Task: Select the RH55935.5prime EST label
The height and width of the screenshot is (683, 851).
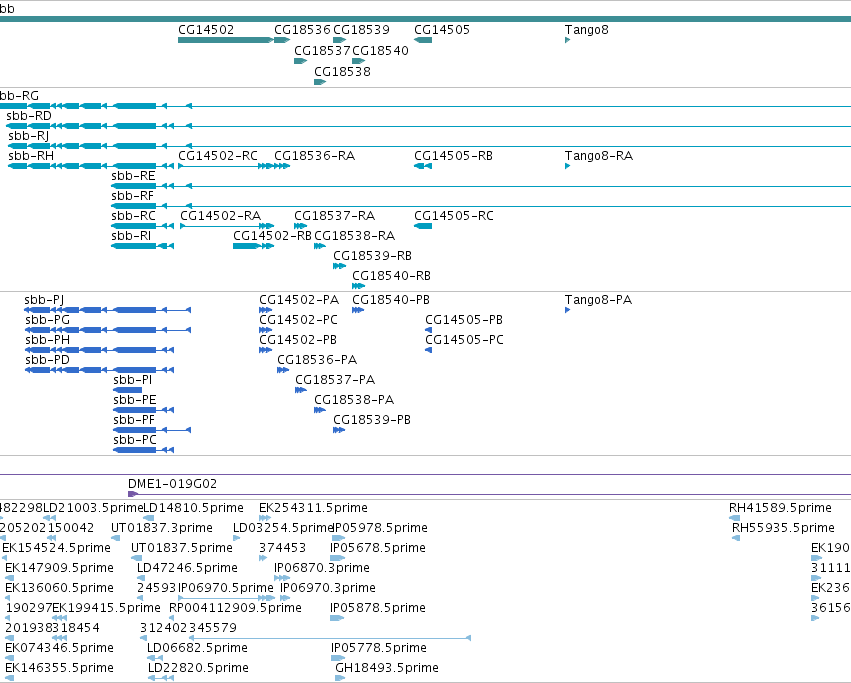Action: pos(784,528)
